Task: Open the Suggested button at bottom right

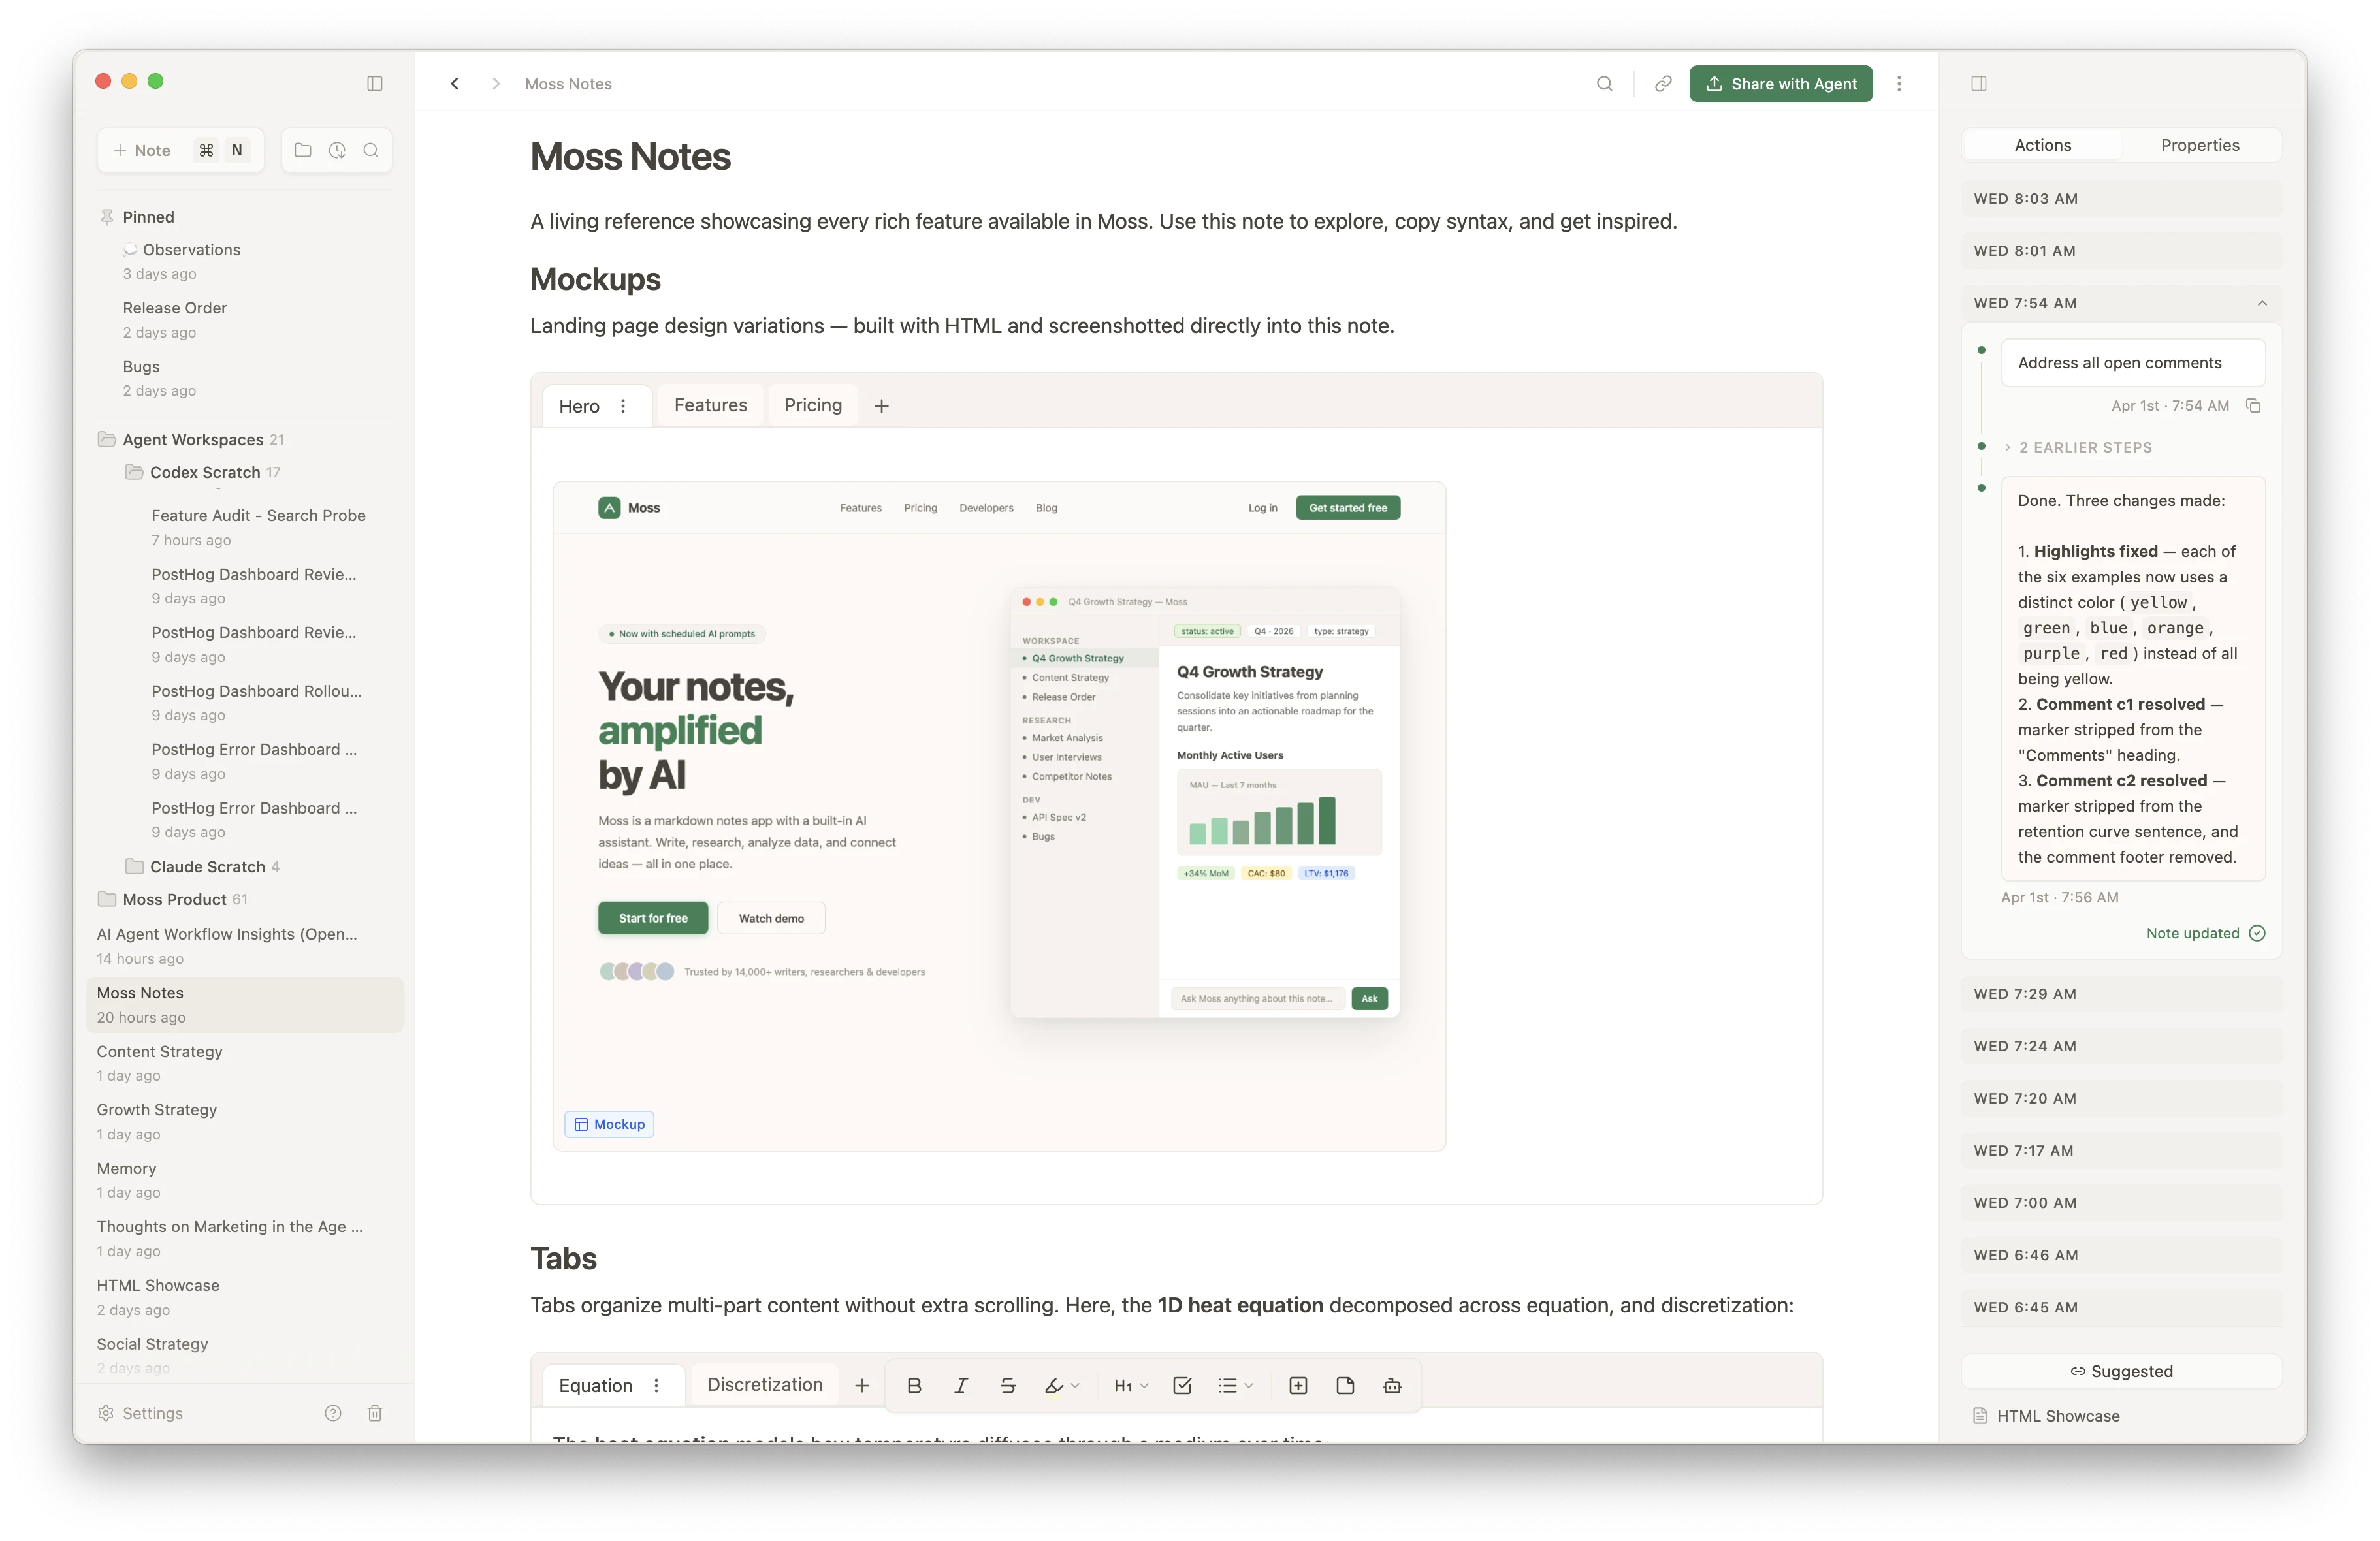Action: 2121,1371
